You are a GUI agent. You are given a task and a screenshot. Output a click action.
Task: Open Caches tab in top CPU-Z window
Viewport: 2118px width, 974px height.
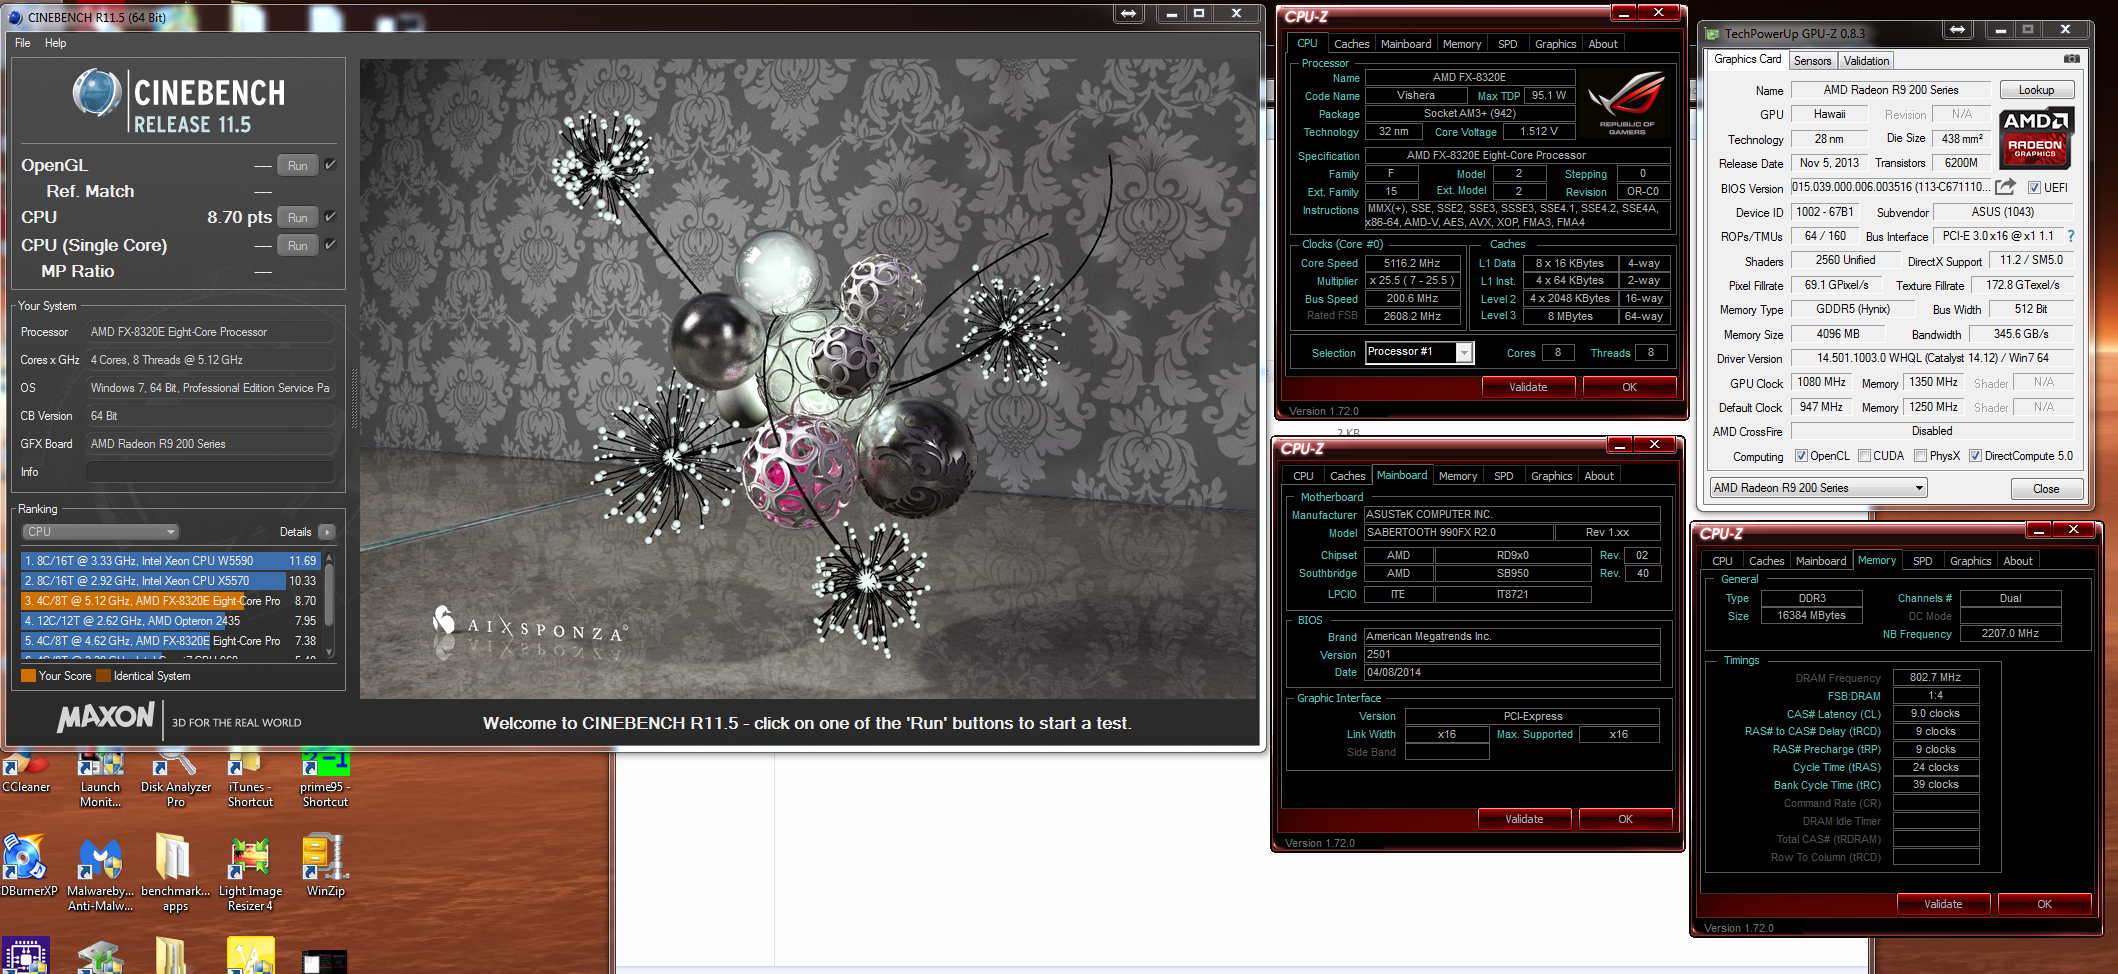point(1351,44)
